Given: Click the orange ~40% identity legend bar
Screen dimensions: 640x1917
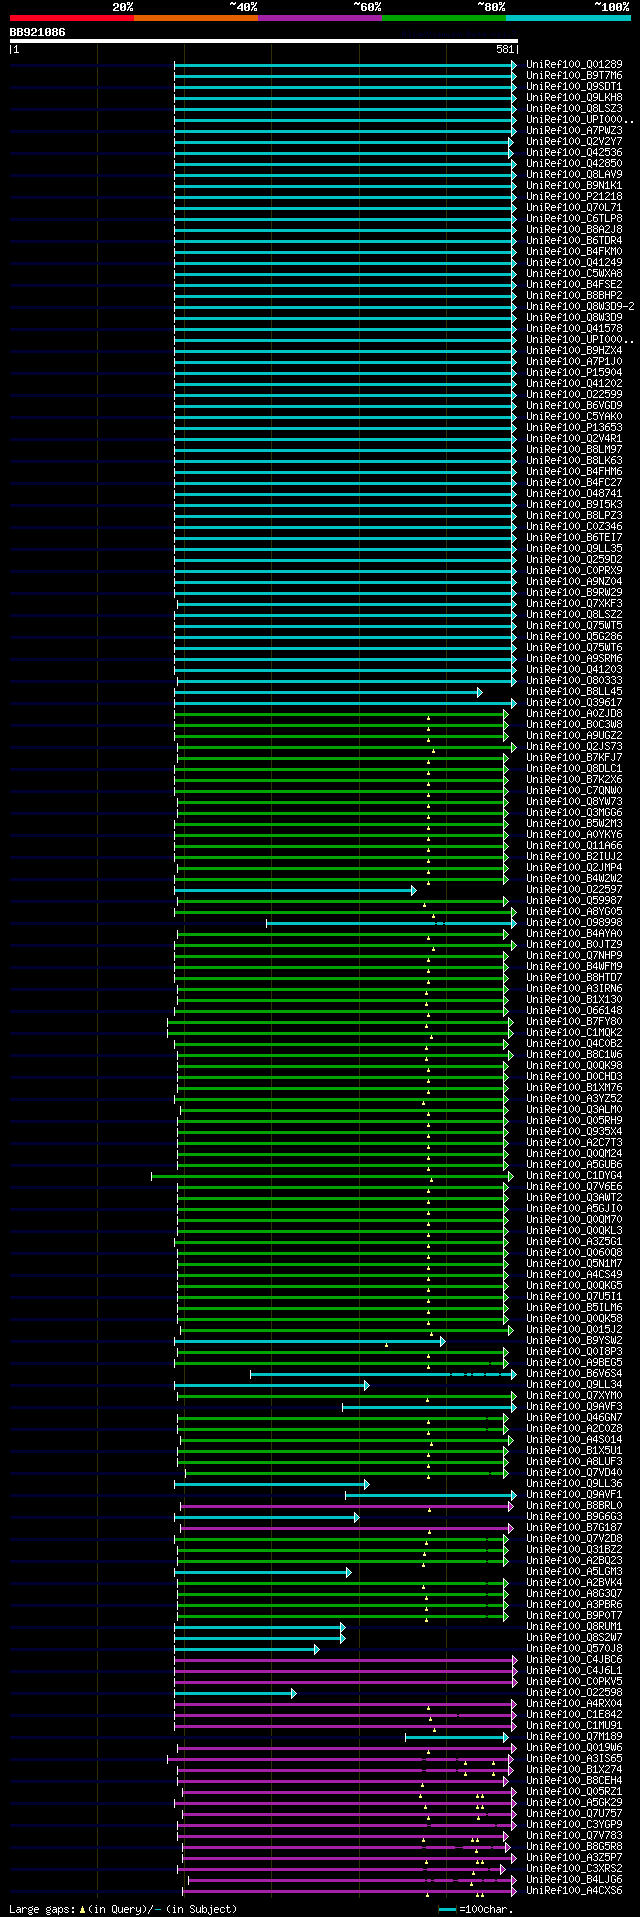Looking at the screenshot, I should point(196,18).
